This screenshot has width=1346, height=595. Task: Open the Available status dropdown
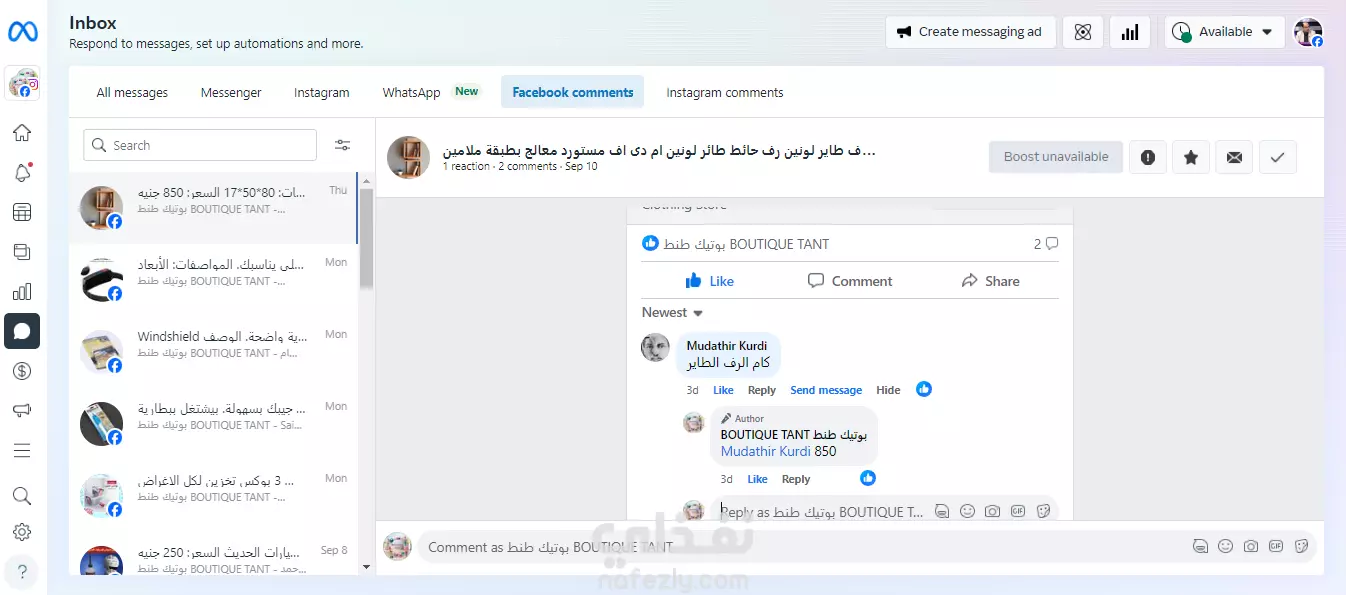pyautogui.click(x=1225, y=32)
